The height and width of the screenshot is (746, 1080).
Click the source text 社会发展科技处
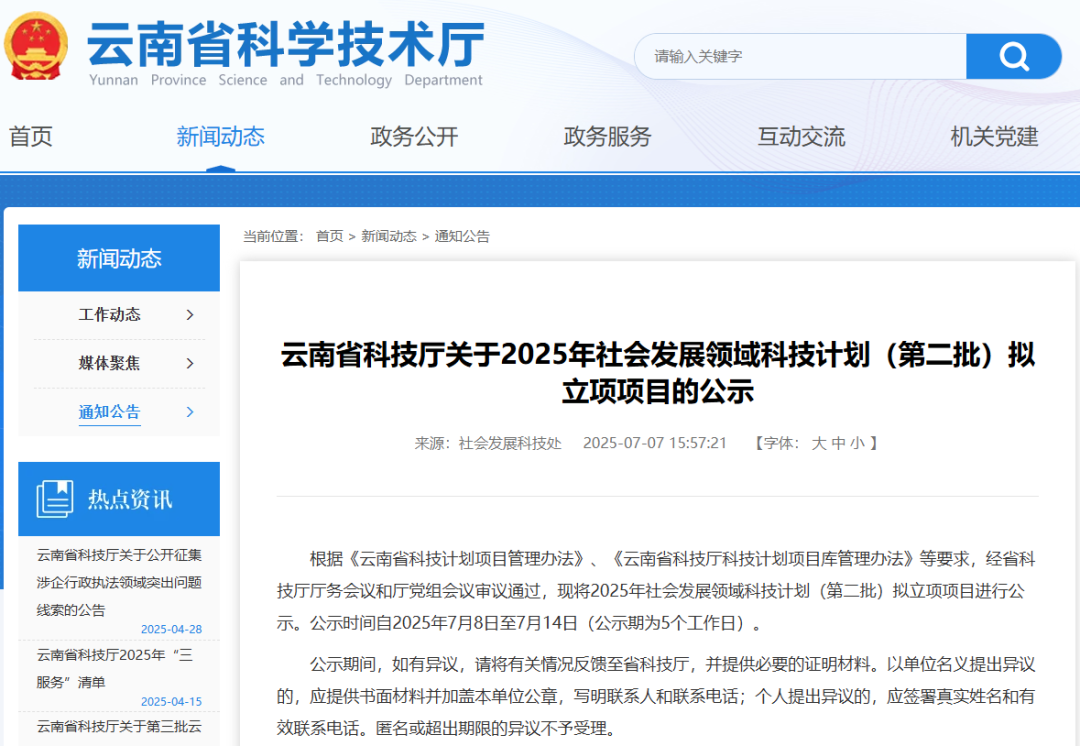pos(510,443)
